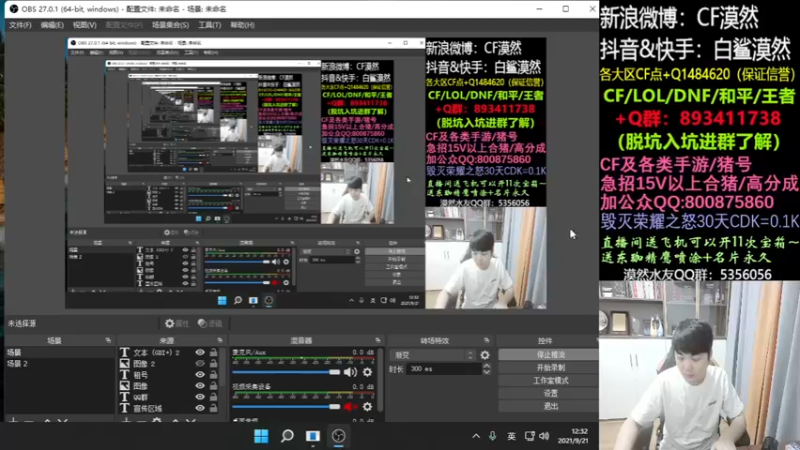Click 开始录制 to start recording
The image size is (800, 450).
click(550, 367)
